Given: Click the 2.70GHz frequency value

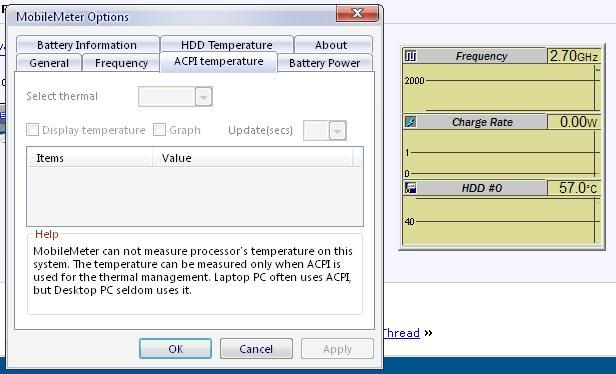Looking at the screenshot, I should [x=574, y=56].
